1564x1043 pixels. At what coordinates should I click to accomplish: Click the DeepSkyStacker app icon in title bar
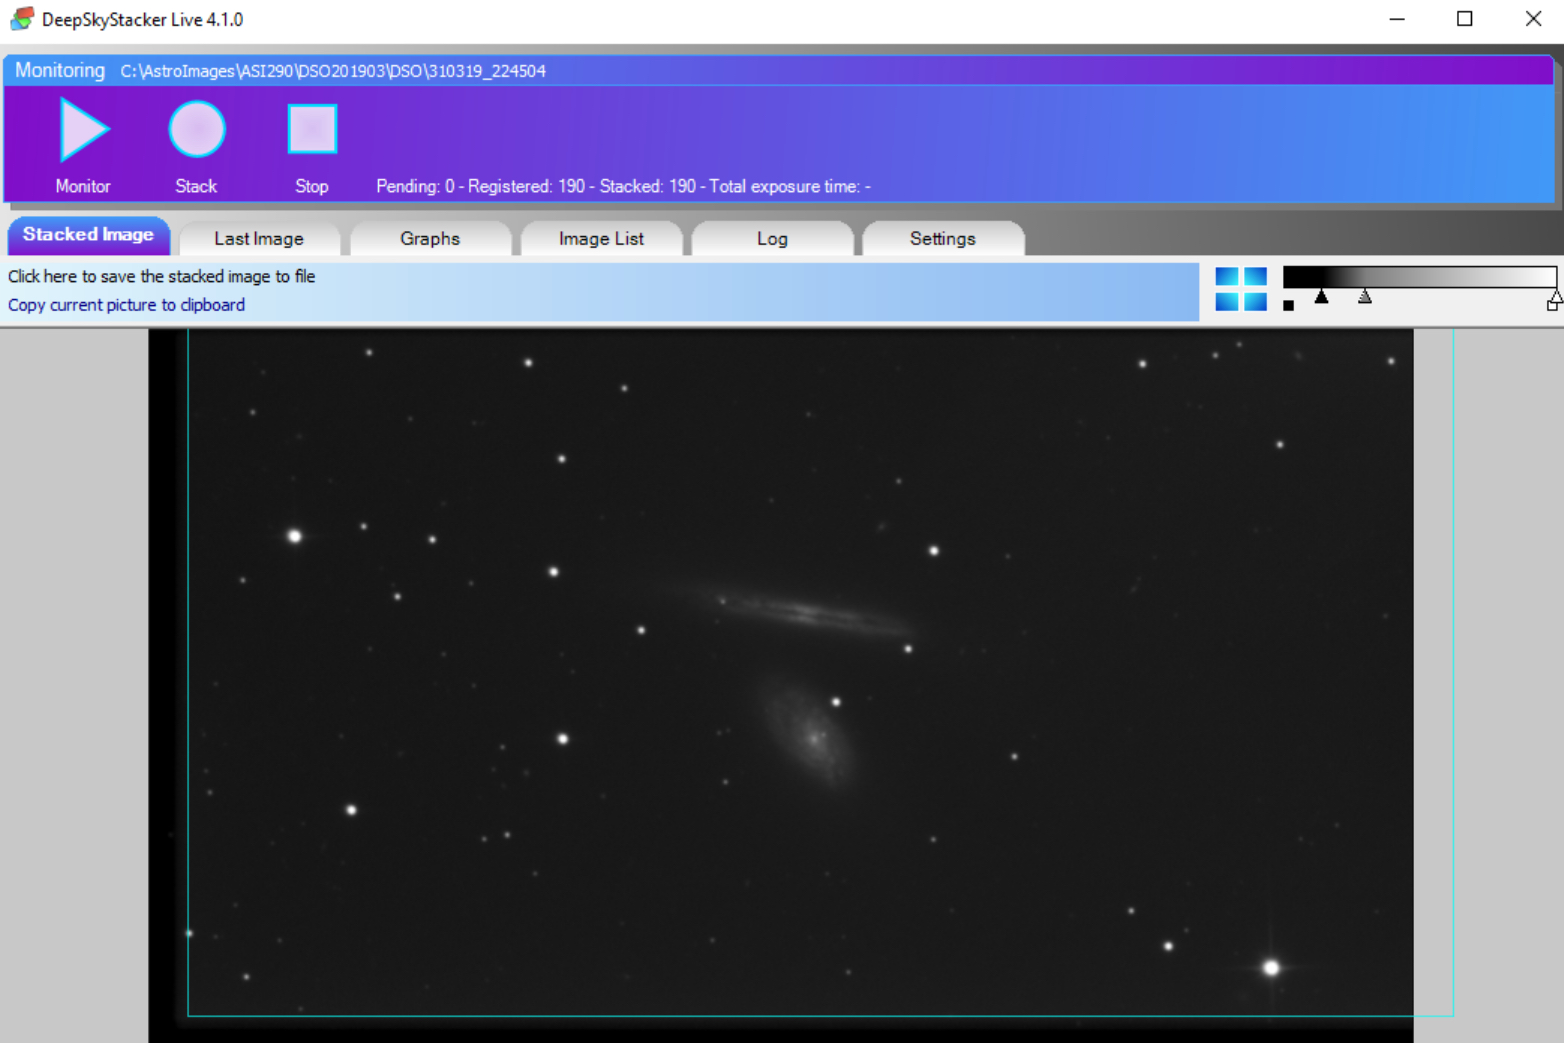[x=21, y=19]
